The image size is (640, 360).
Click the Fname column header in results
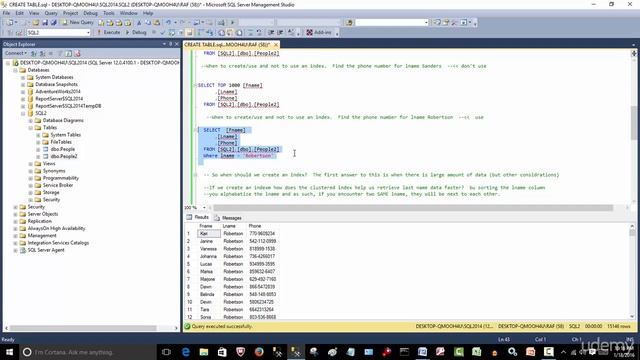[x=209, y=226]
